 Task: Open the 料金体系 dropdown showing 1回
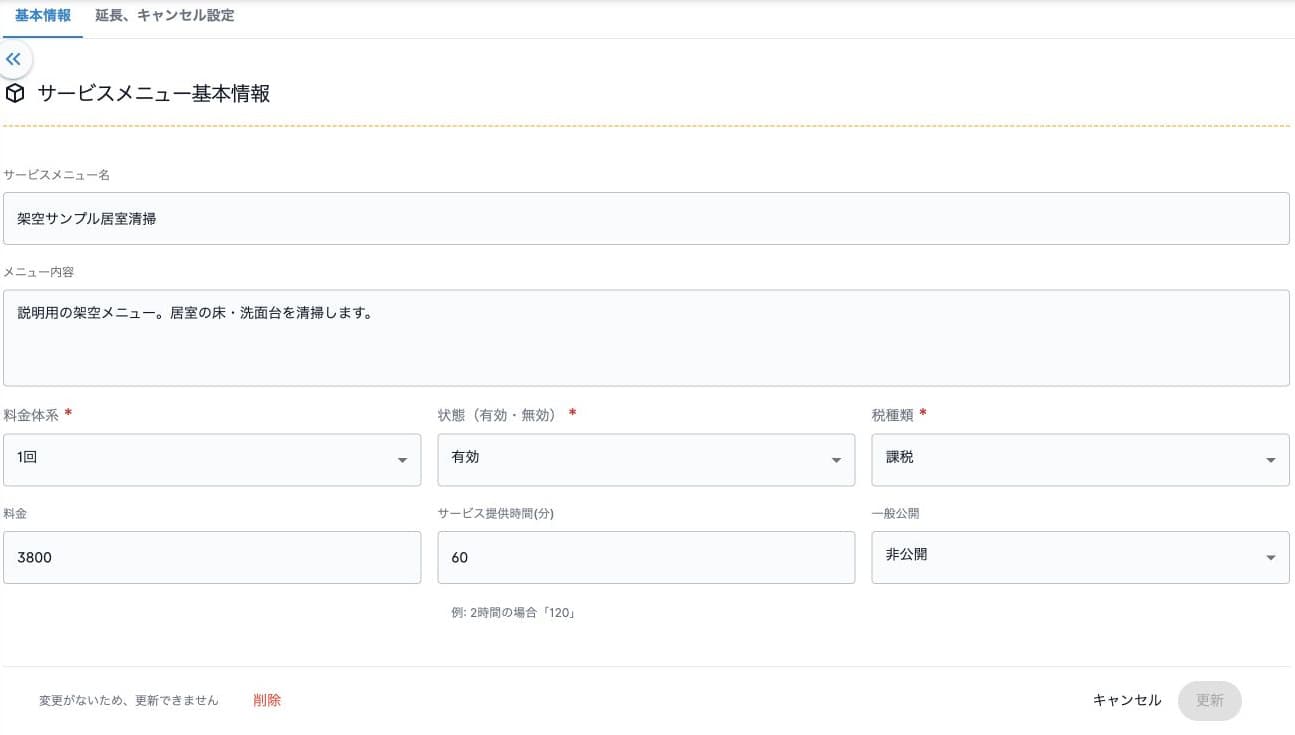pyautogui.click(x=212, y=460)
